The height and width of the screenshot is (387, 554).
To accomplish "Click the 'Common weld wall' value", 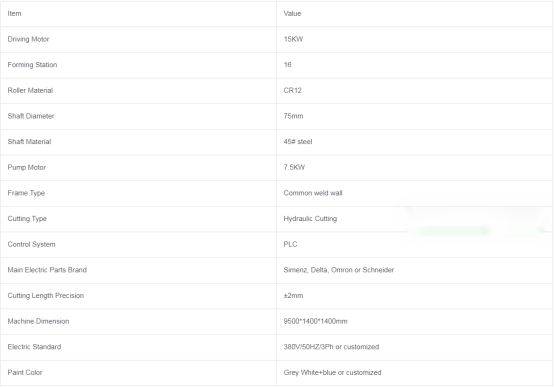I will (313, 193).
